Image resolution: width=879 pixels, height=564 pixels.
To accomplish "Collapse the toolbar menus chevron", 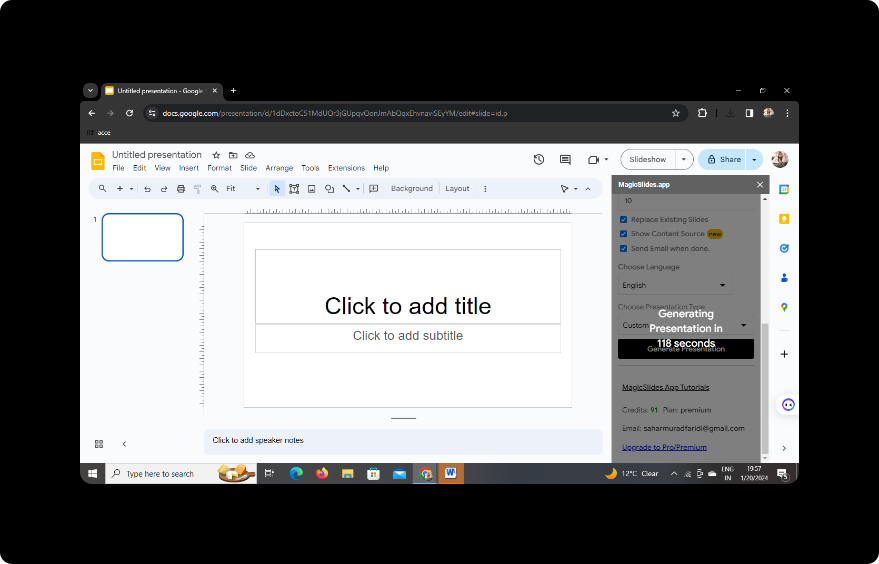I will 588,189.
